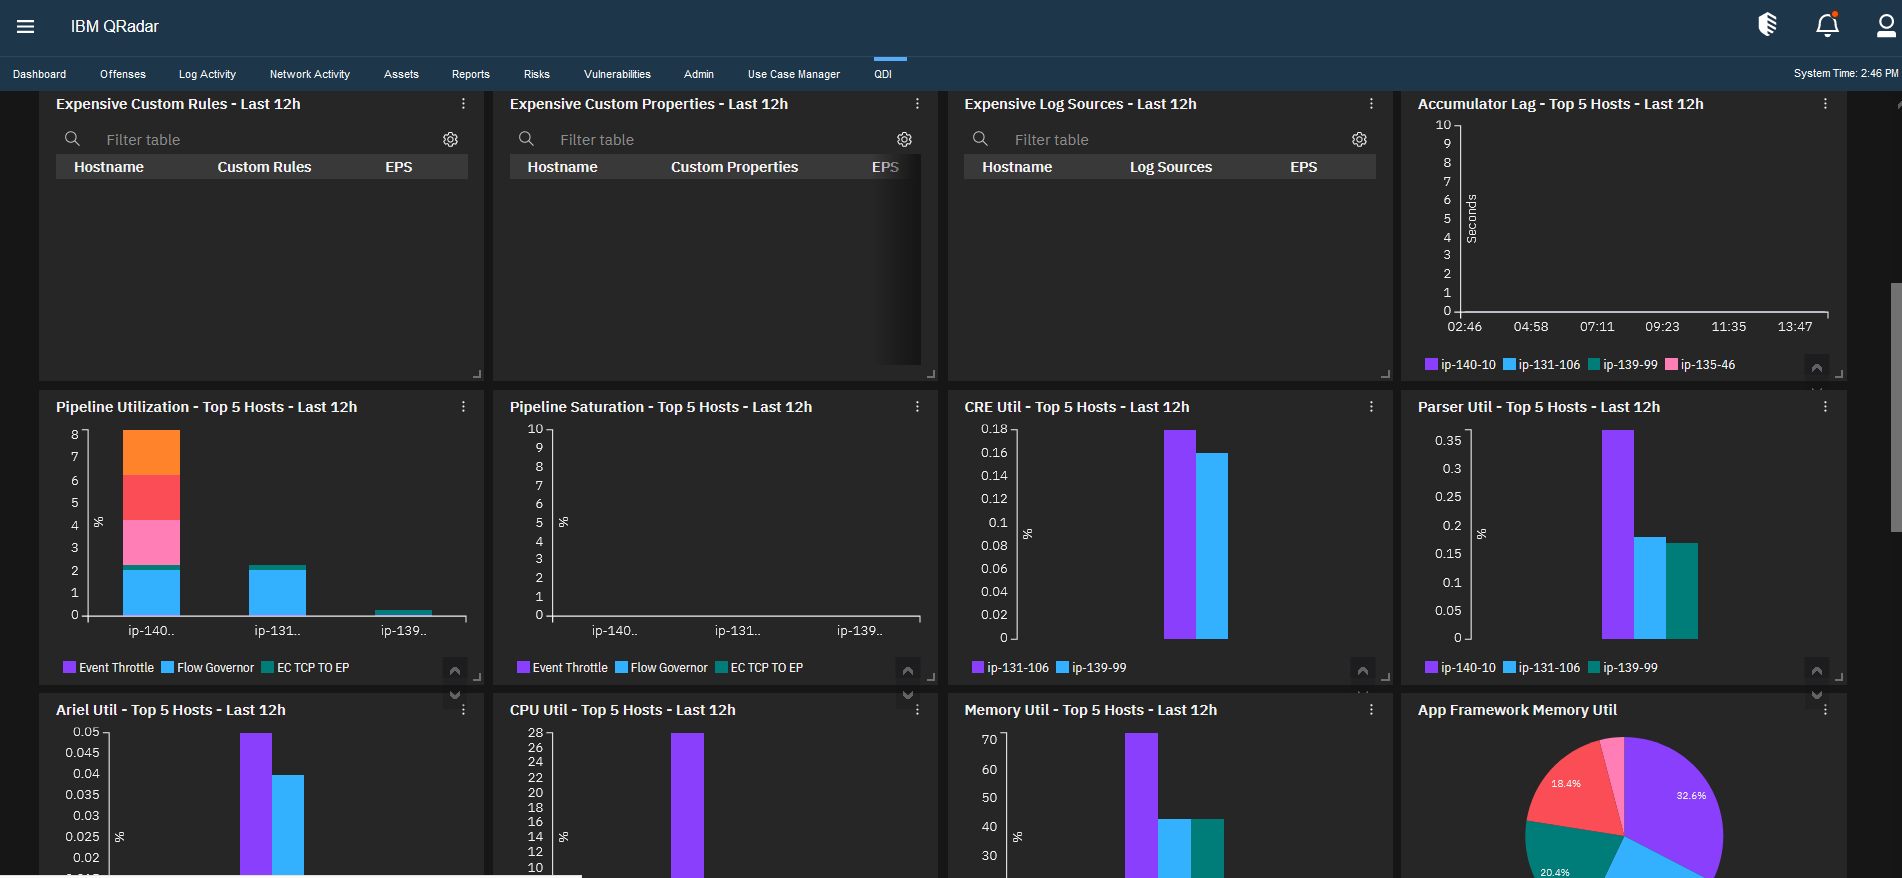The image size is (1902, 878).
Task: Open the Vulnerabilities tab
Action: click(617, 74)
